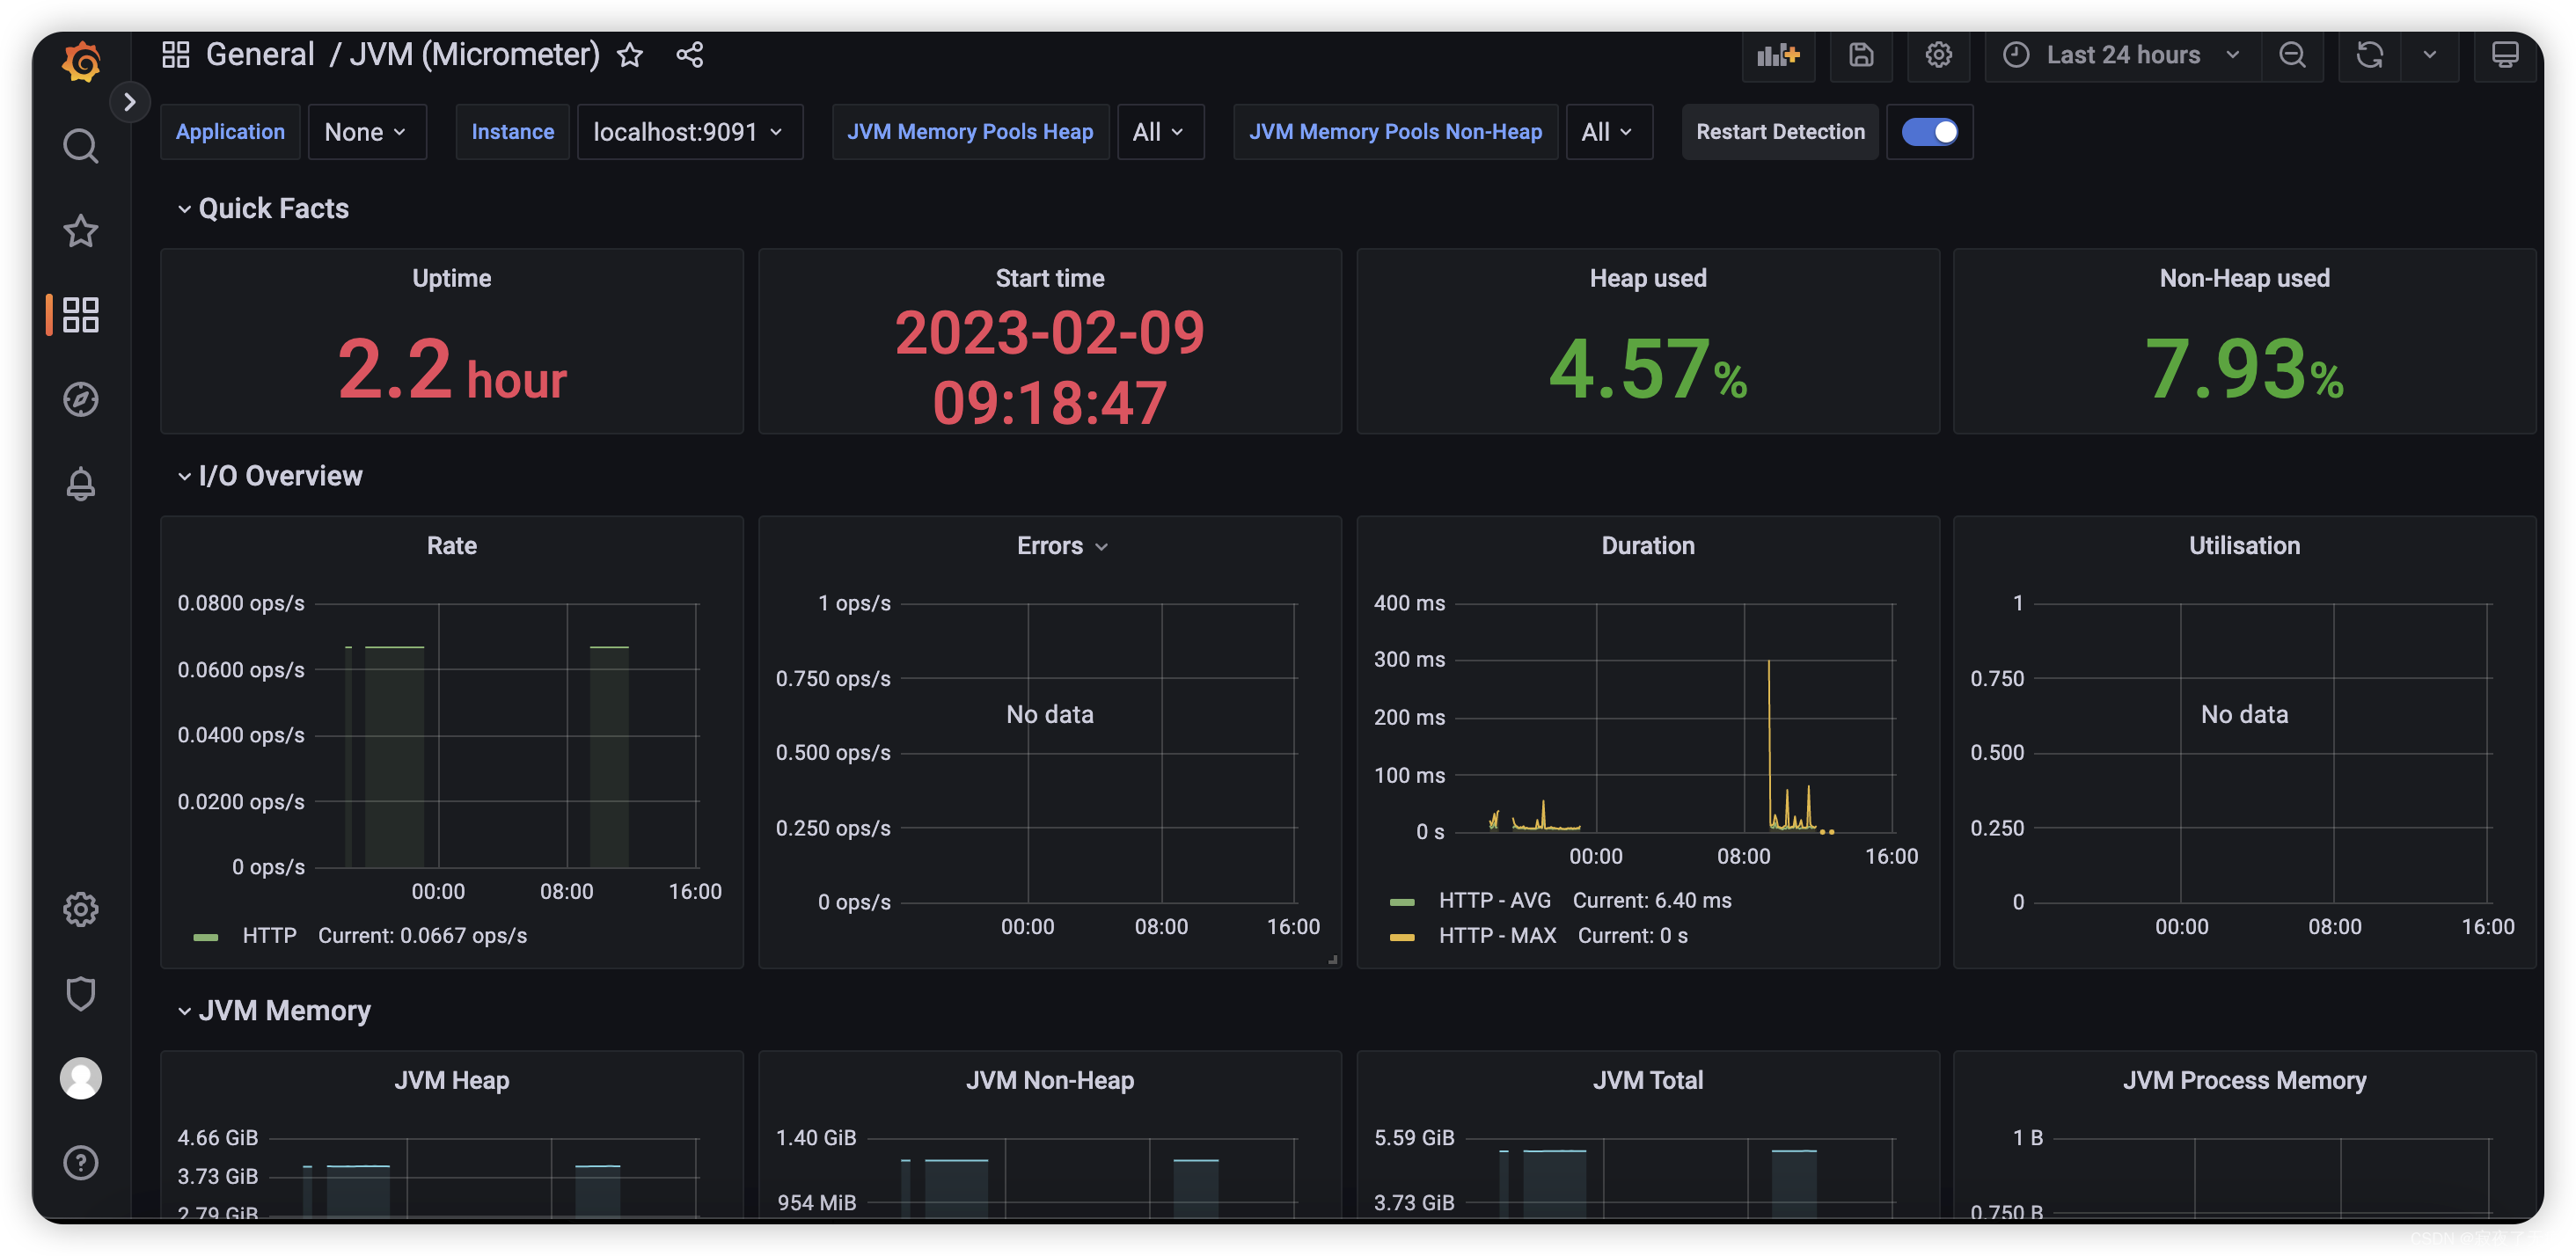Viewport: 2576px width, 1256px height.
Task: Collapse the JVM Memory row
Action: coord(274,1011)
